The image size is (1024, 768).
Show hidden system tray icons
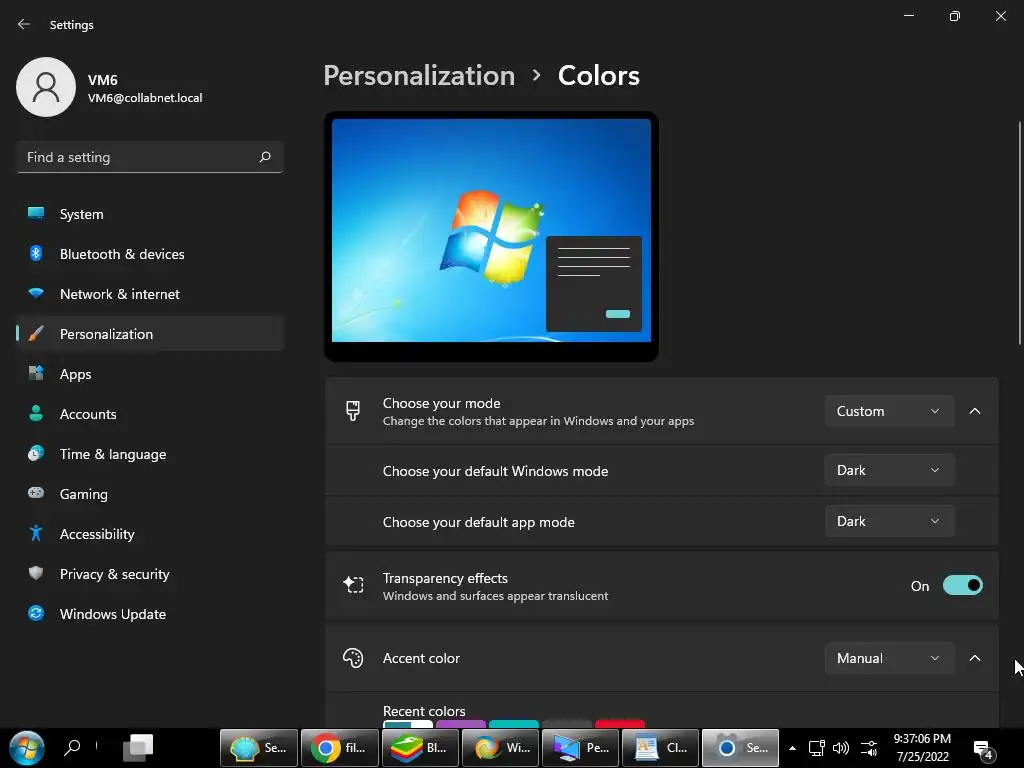pos(792,748)
